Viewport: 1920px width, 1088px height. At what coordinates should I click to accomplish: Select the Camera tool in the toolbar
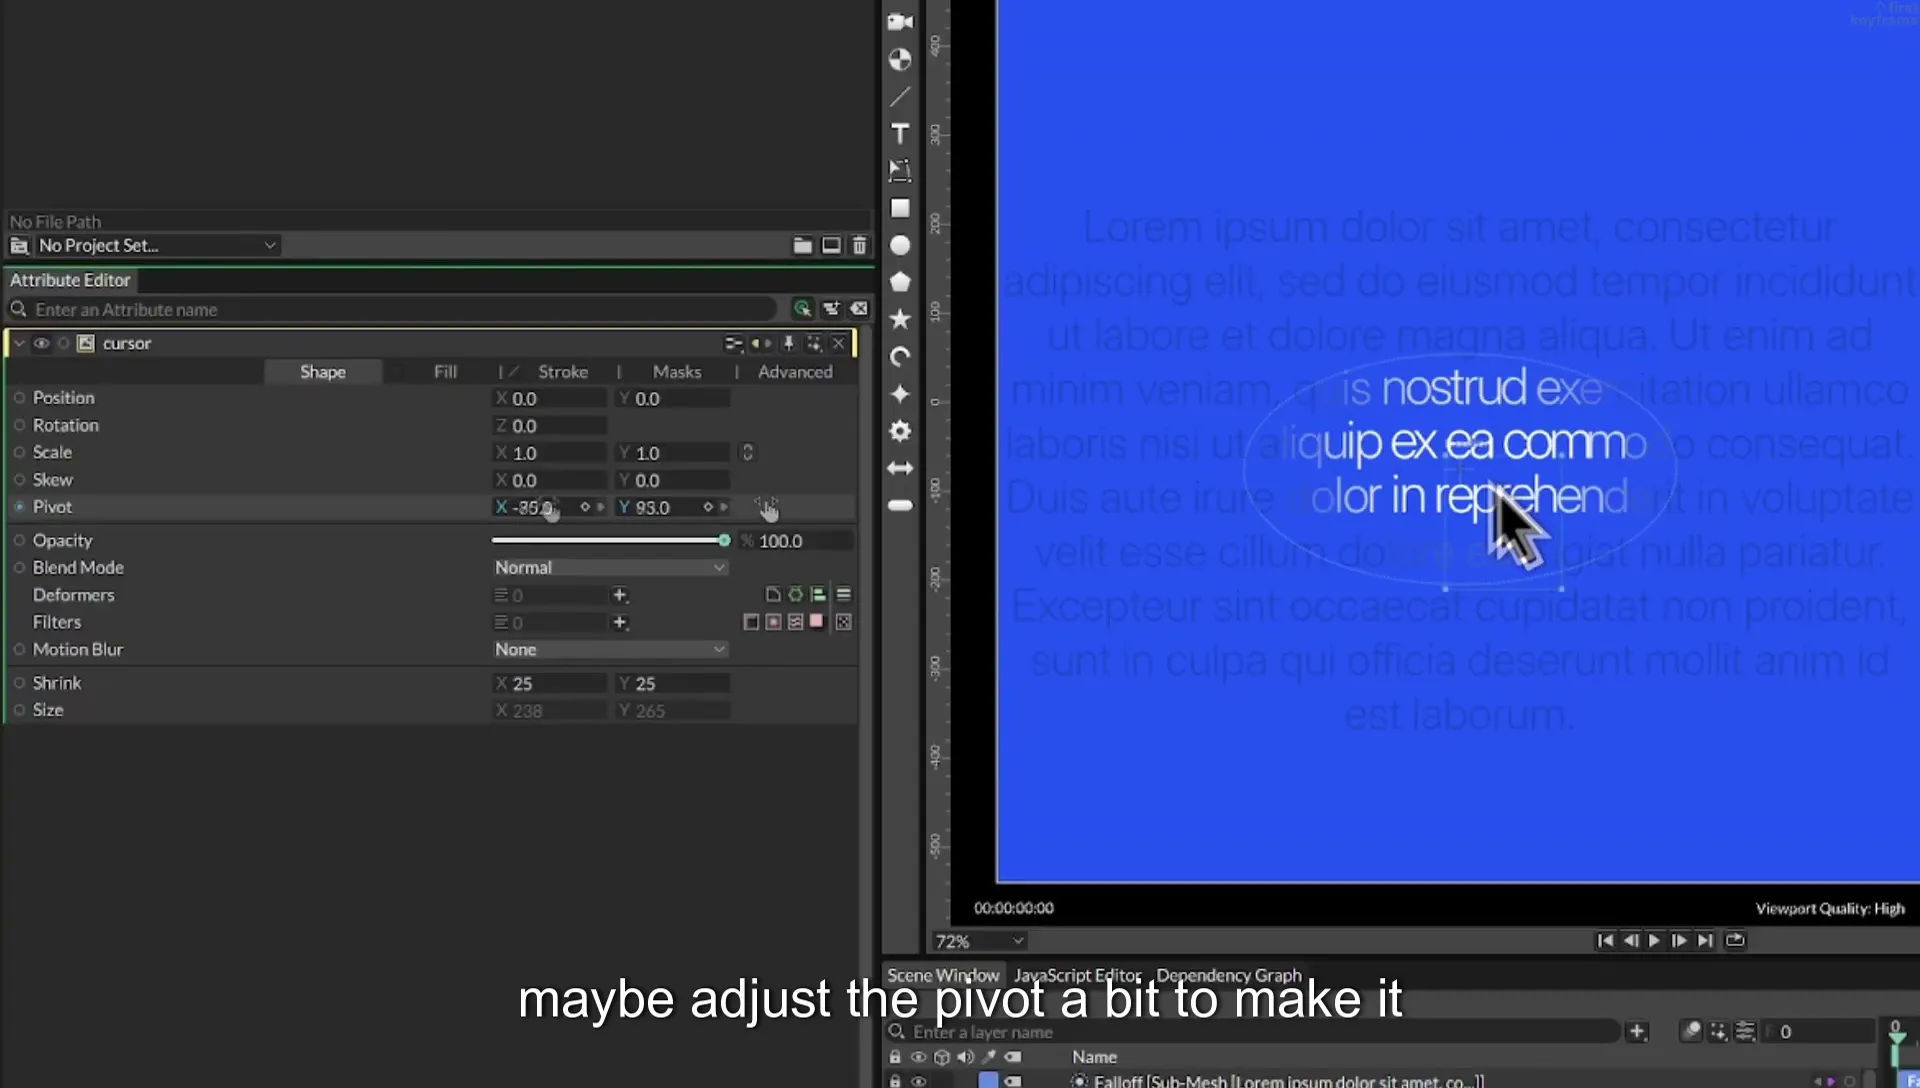point(900,21)
